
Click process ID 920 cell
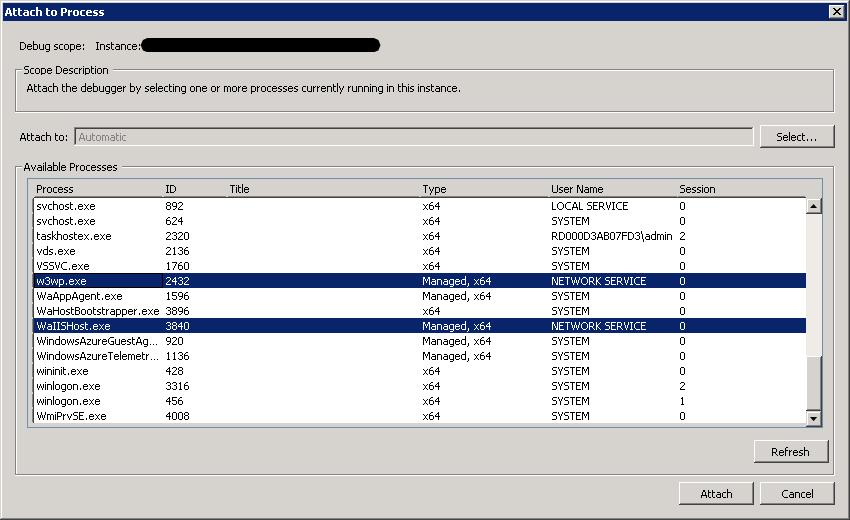click(174, 341)
